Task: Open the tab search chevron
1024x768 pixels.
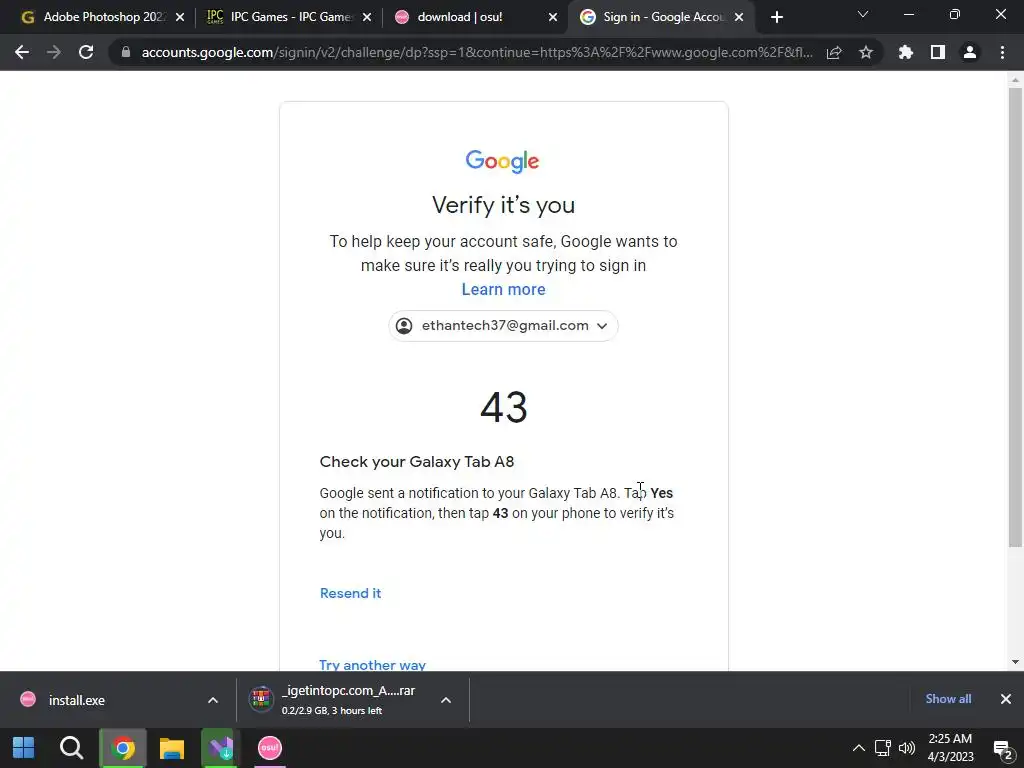Action: (863, 14)
